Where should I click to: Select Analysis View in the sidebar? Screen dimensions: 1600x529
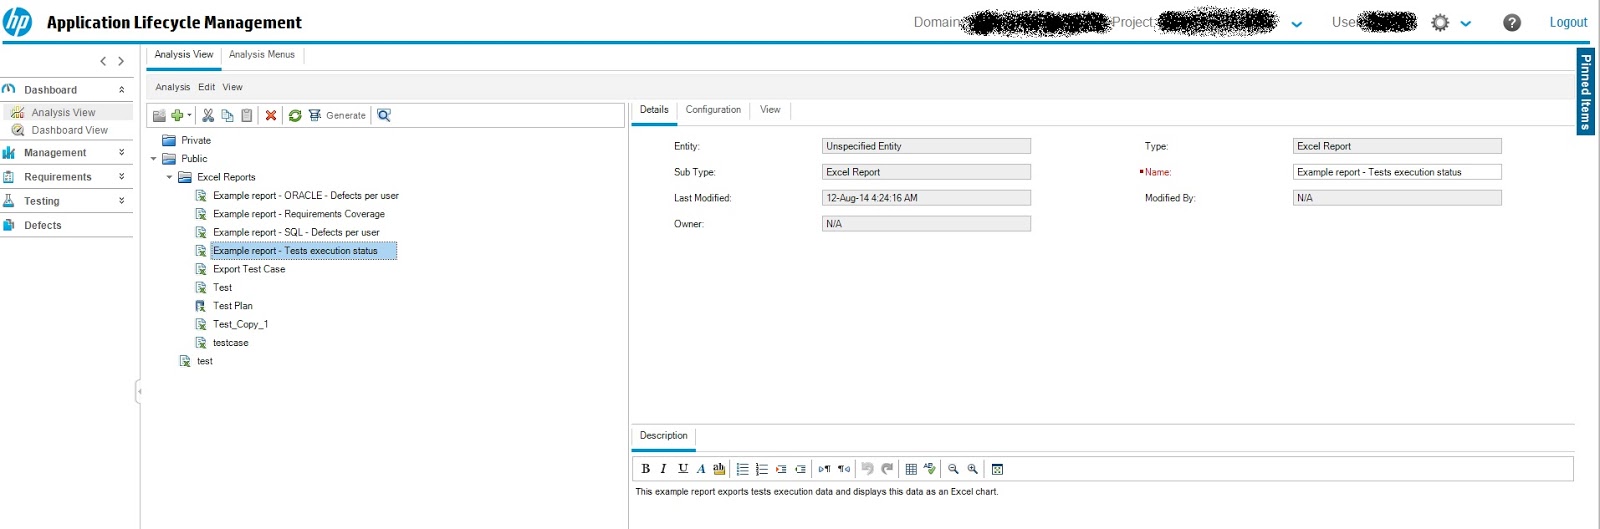63,113
